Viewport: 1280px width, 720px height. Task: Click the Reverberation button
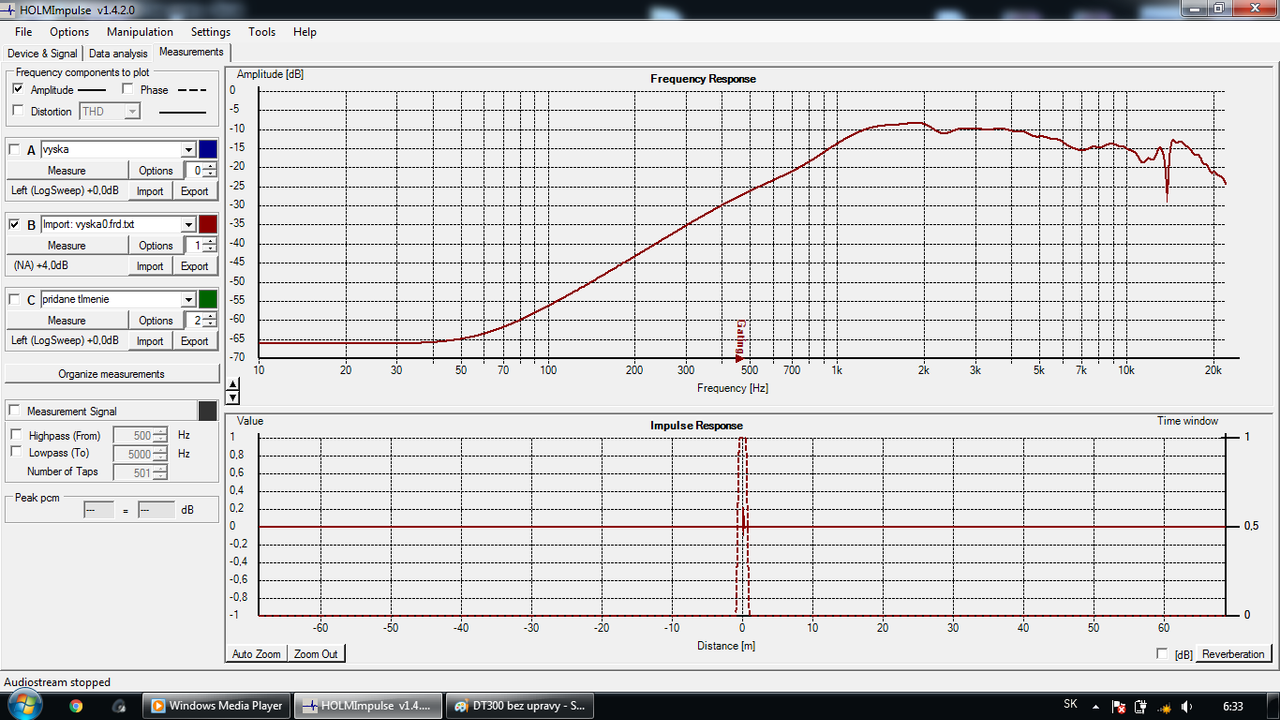coord(1233,654)
